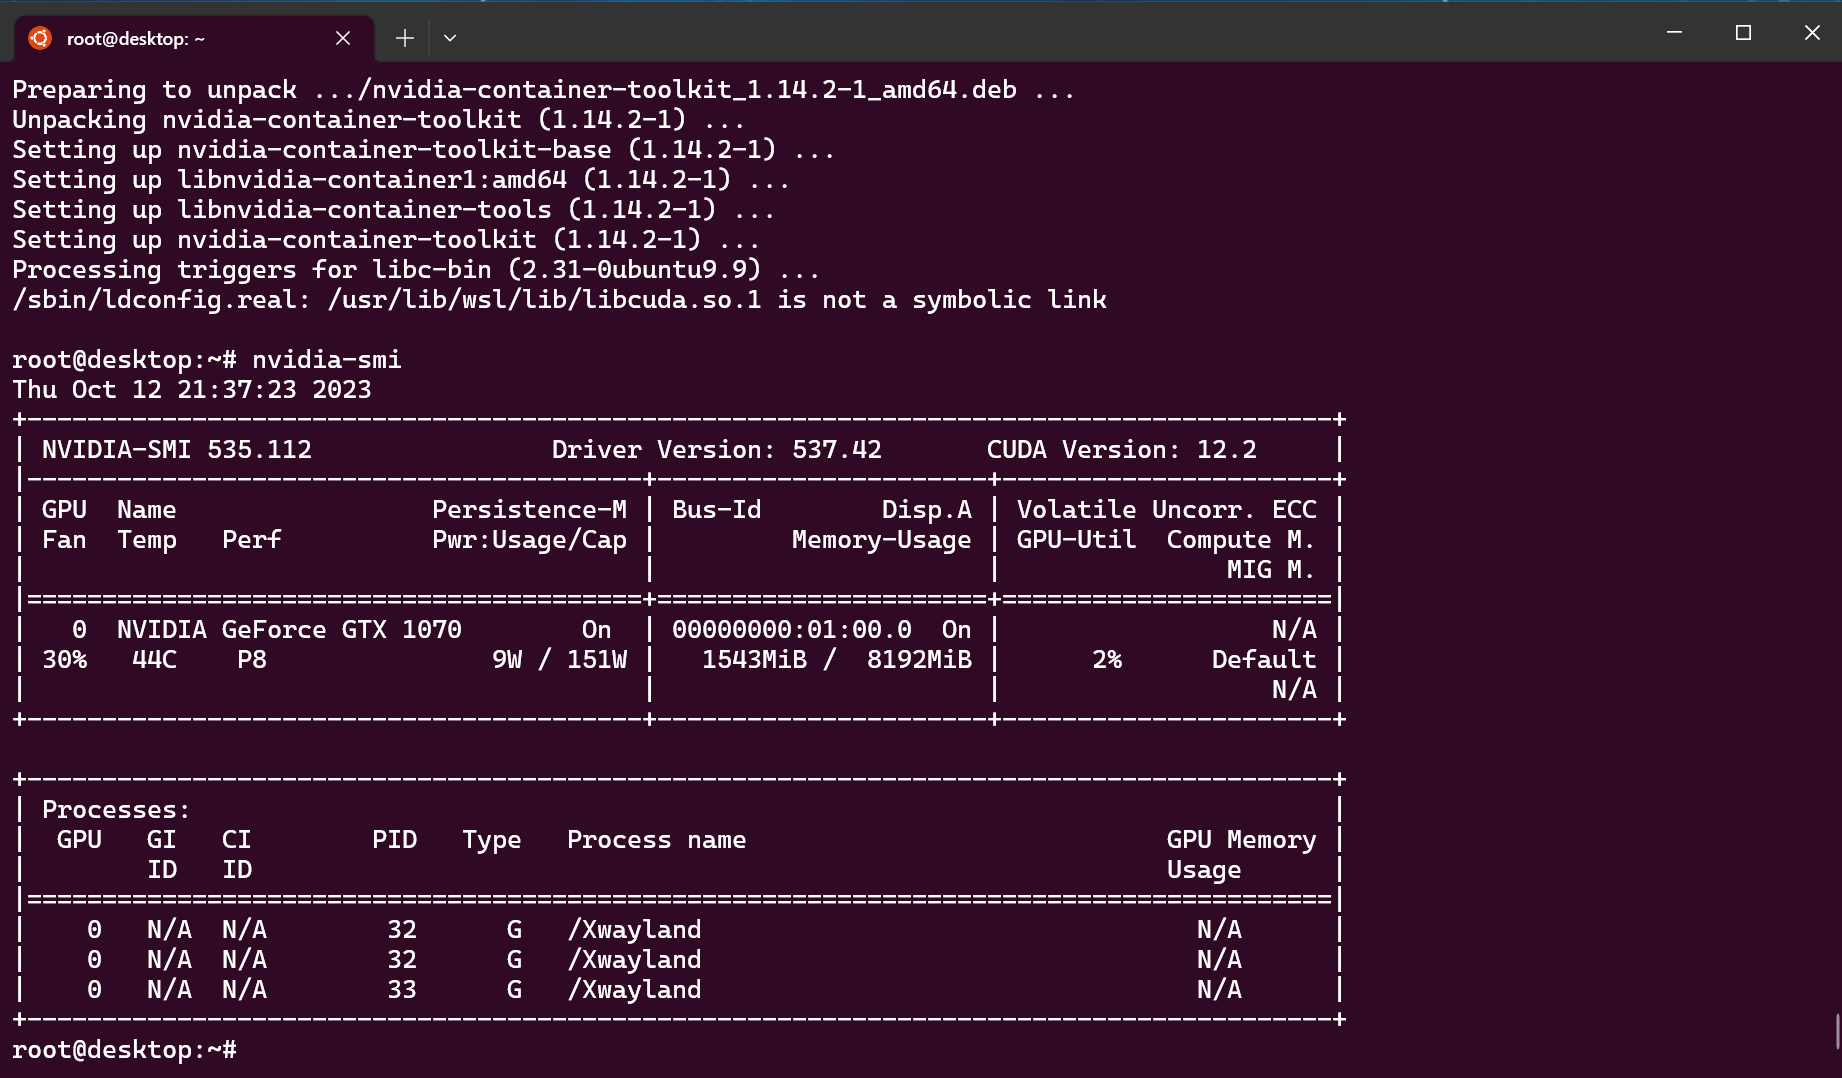Image resolution: width=1842 pixels, height=1078 pixels.
Task: Open a new tab with the plus button
Action: pos(404,37)
